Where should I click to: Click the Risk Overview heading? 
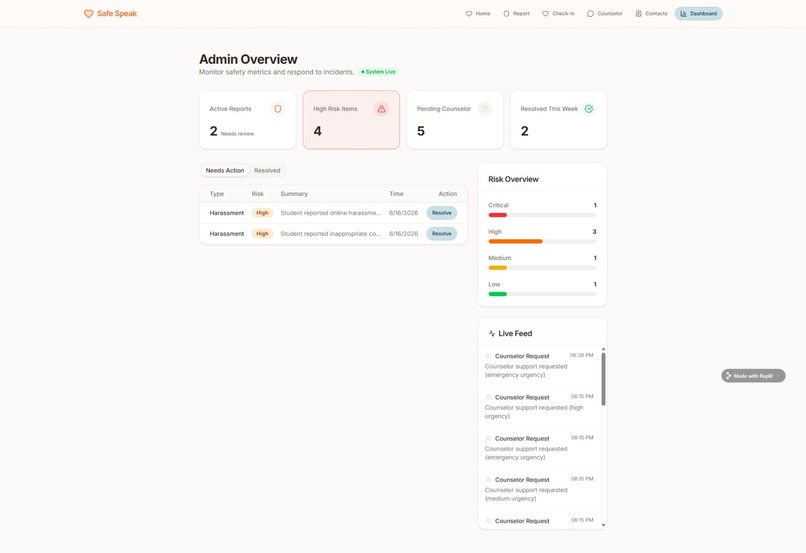(x=514, y=179)
